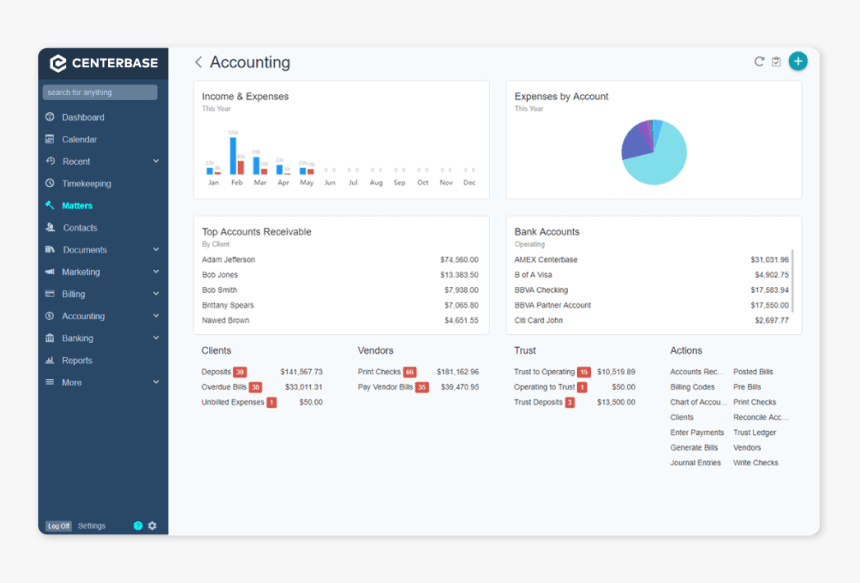Click the Banking building icon
This screenshot has width=860, height=583.
[x=50, y=338]
